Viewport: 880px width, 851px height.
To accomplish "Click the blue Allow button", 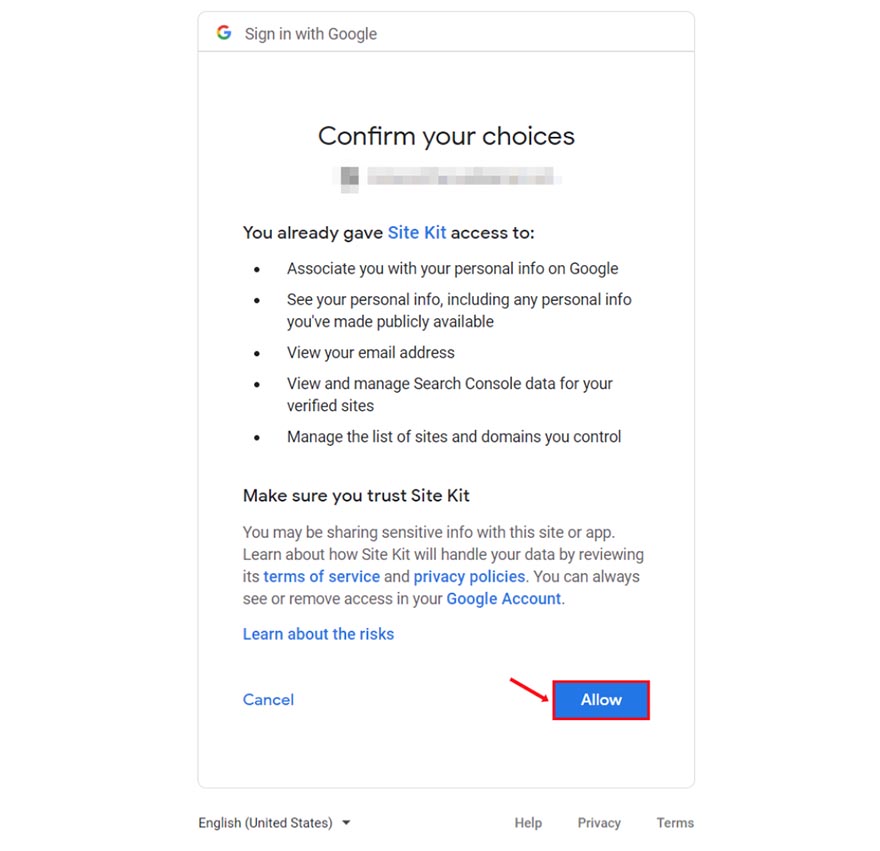I will [x=601, y=700].
